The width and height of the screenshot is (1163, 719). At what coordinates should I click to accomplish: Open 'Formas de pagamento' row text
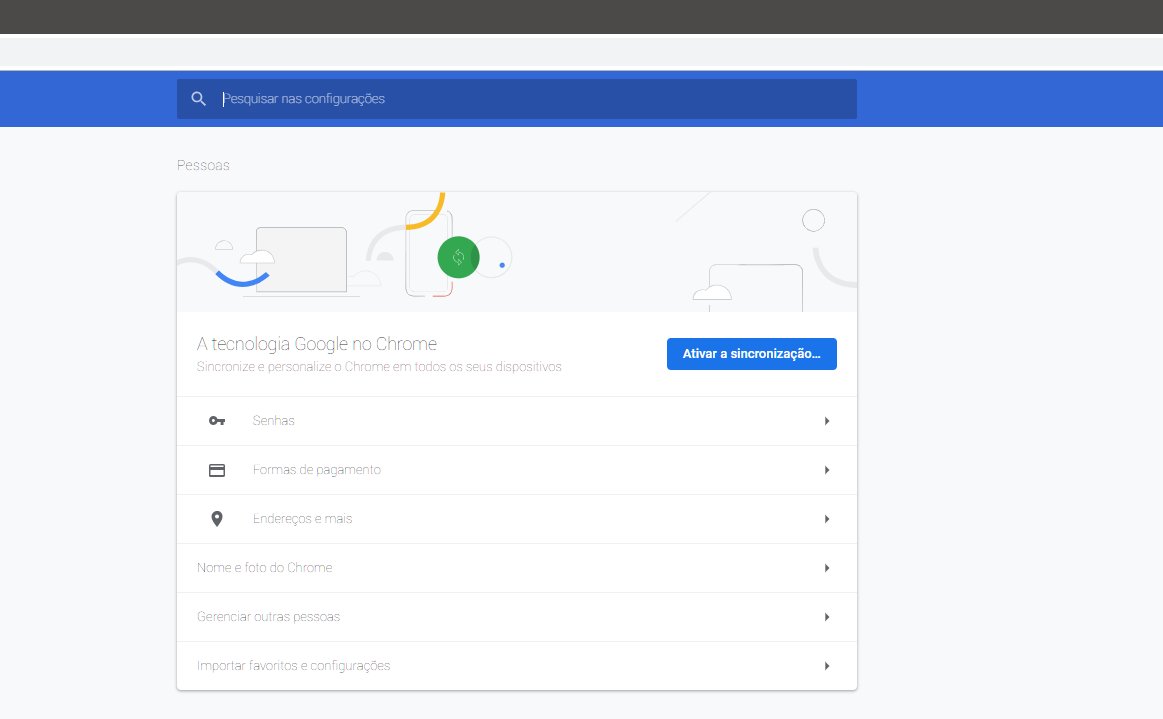tap(317, 470)
